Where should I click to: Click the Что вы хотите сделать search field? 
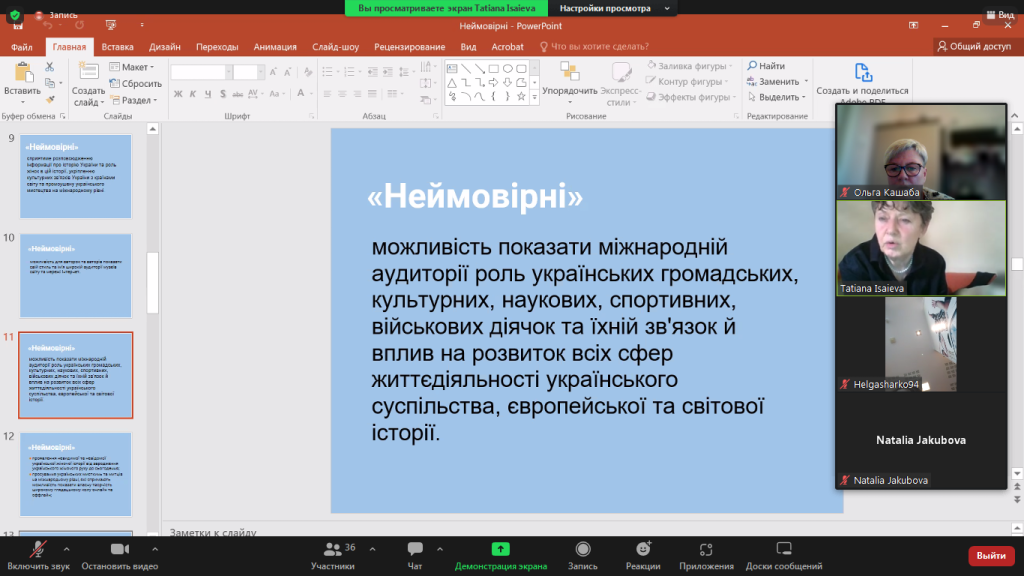point(594,47)
